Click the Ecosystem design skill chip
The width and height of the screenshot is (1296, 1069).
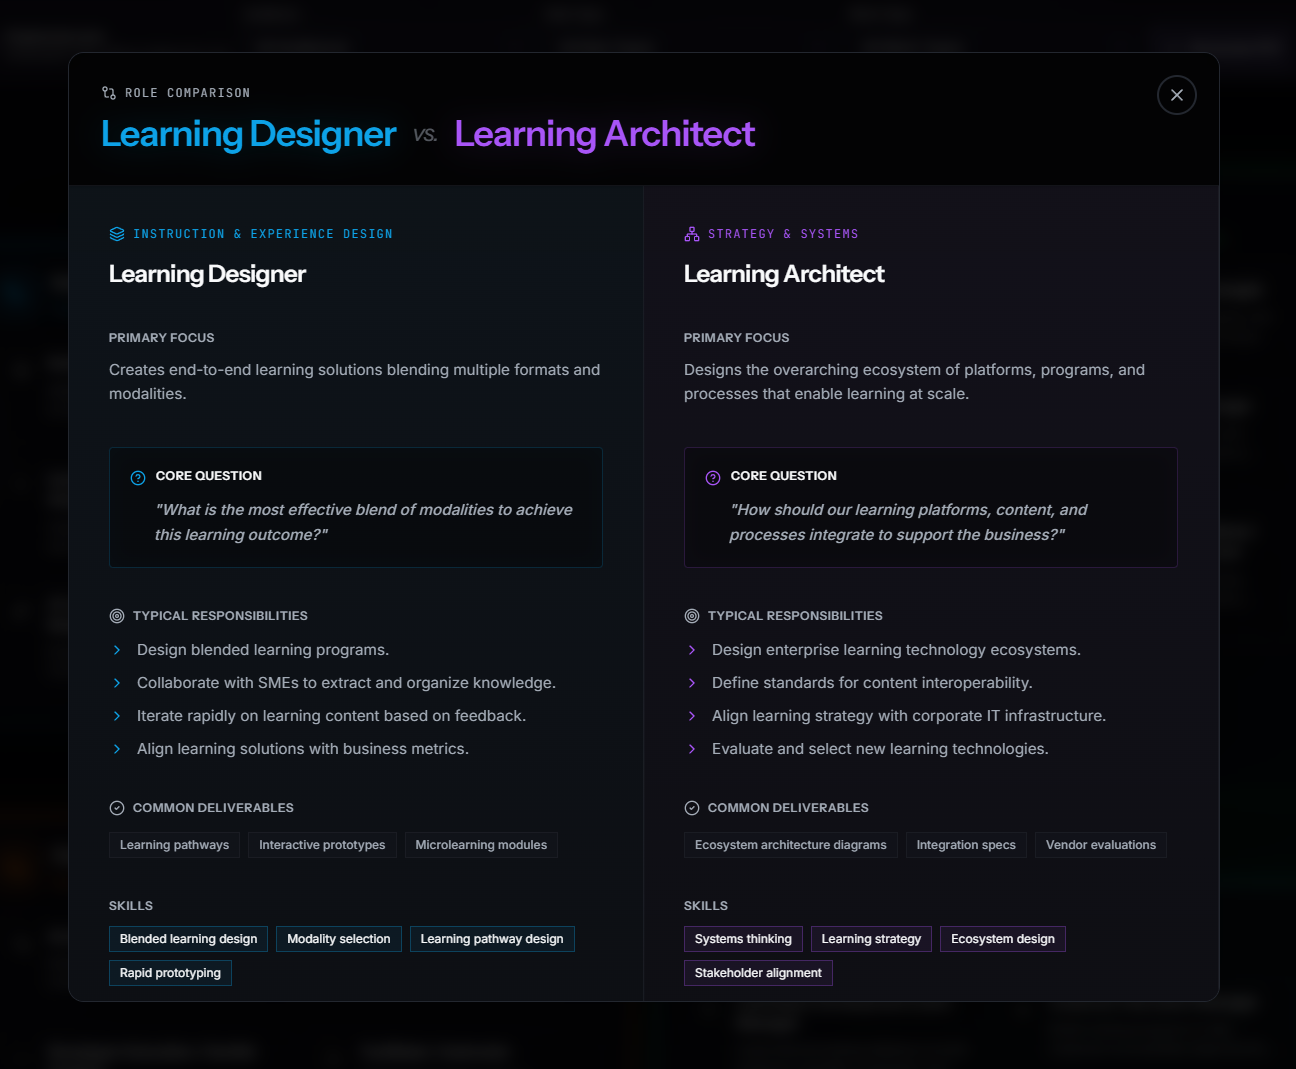1003,939
